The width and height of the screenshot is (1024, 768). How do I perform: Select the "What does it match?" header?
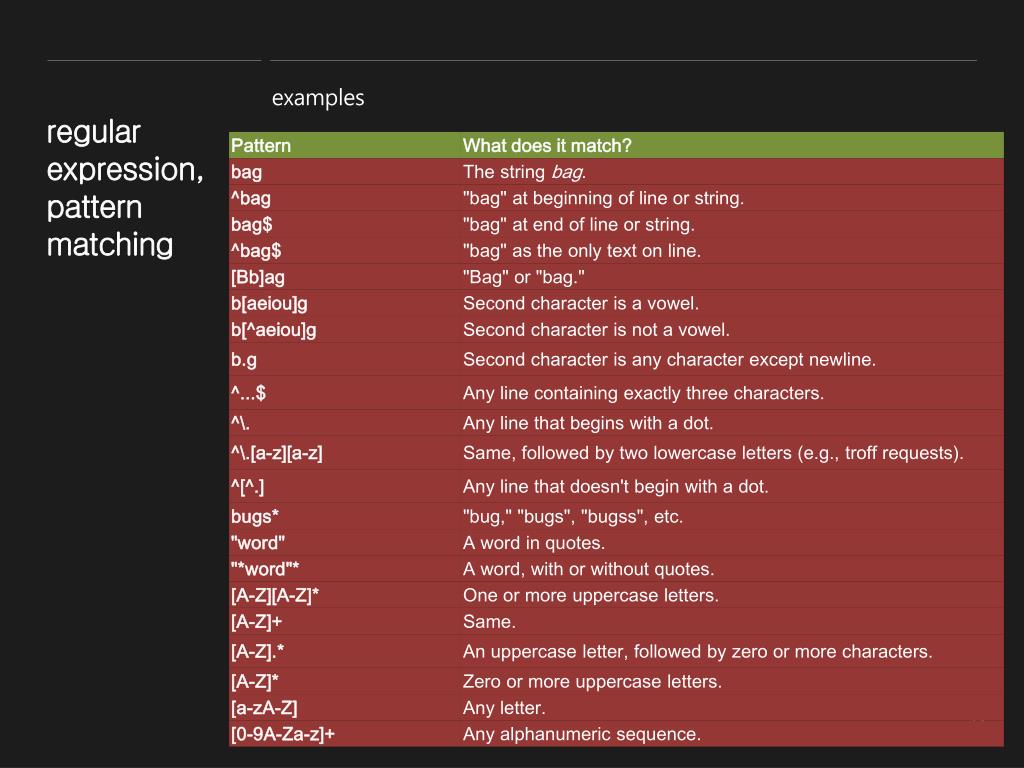tap(547, 146)
